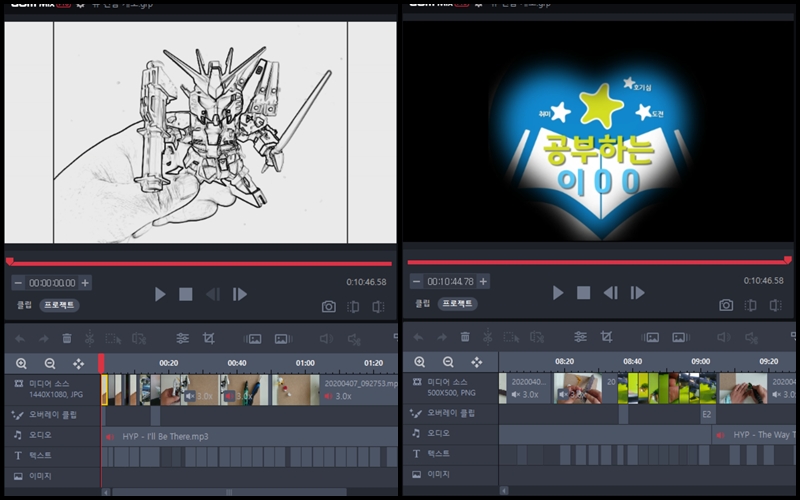Zoom out the left timeline
The width and height of the screenshot is (800, 500).
pos(50,363)
